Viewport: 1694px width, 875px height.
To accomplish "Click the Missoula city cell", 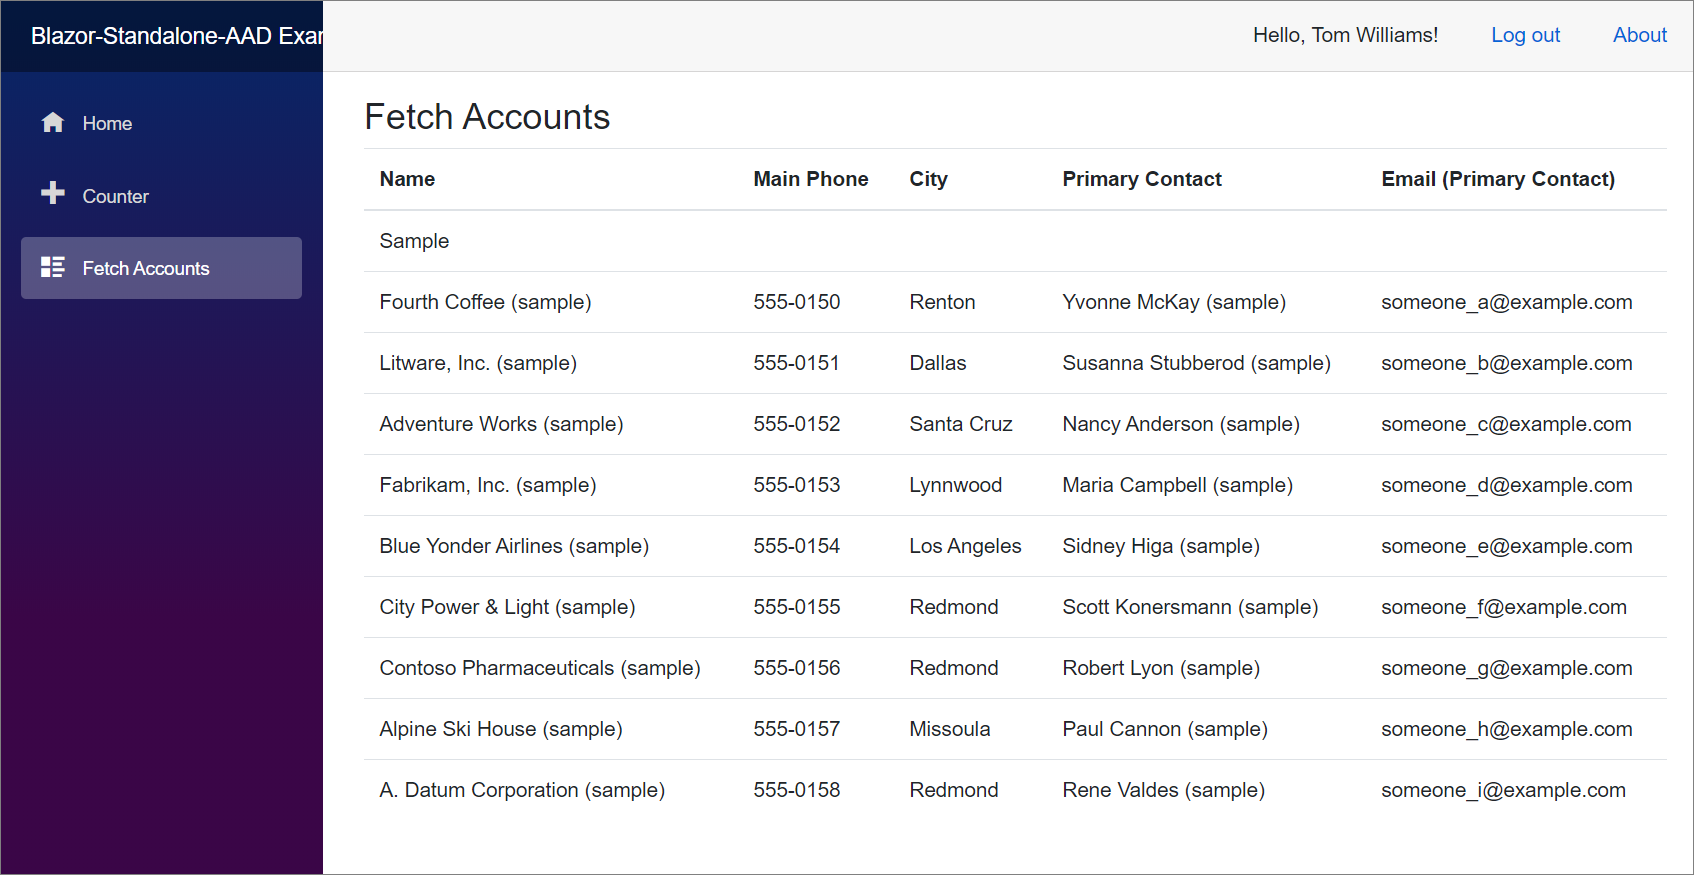I will [x=949, y=729].
